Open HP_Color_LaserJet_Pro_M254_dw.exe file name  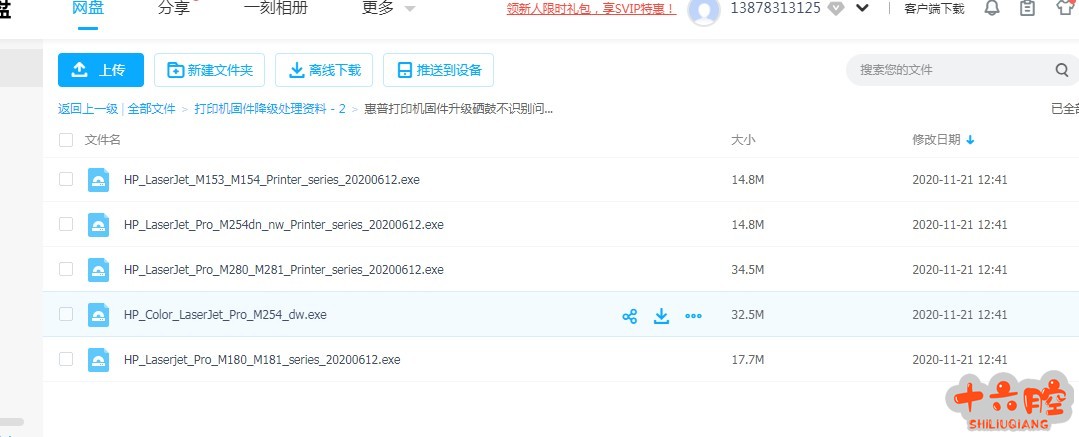225,315
